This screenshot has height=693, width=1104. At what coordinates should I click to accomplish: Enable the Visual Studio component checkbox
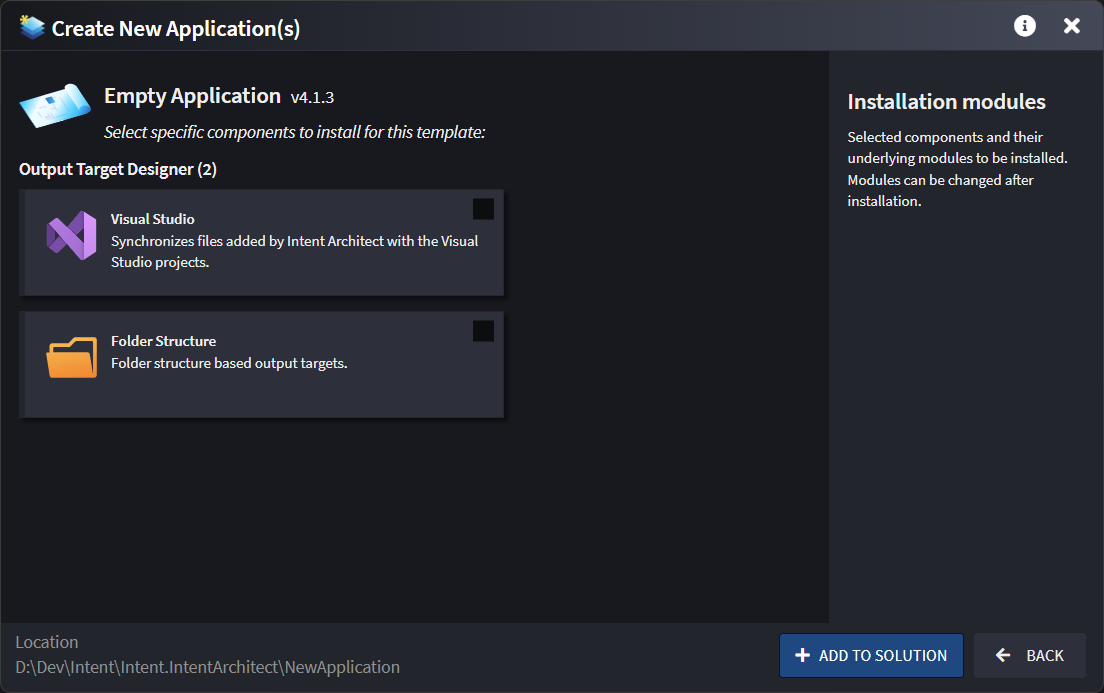coord(483,208)
